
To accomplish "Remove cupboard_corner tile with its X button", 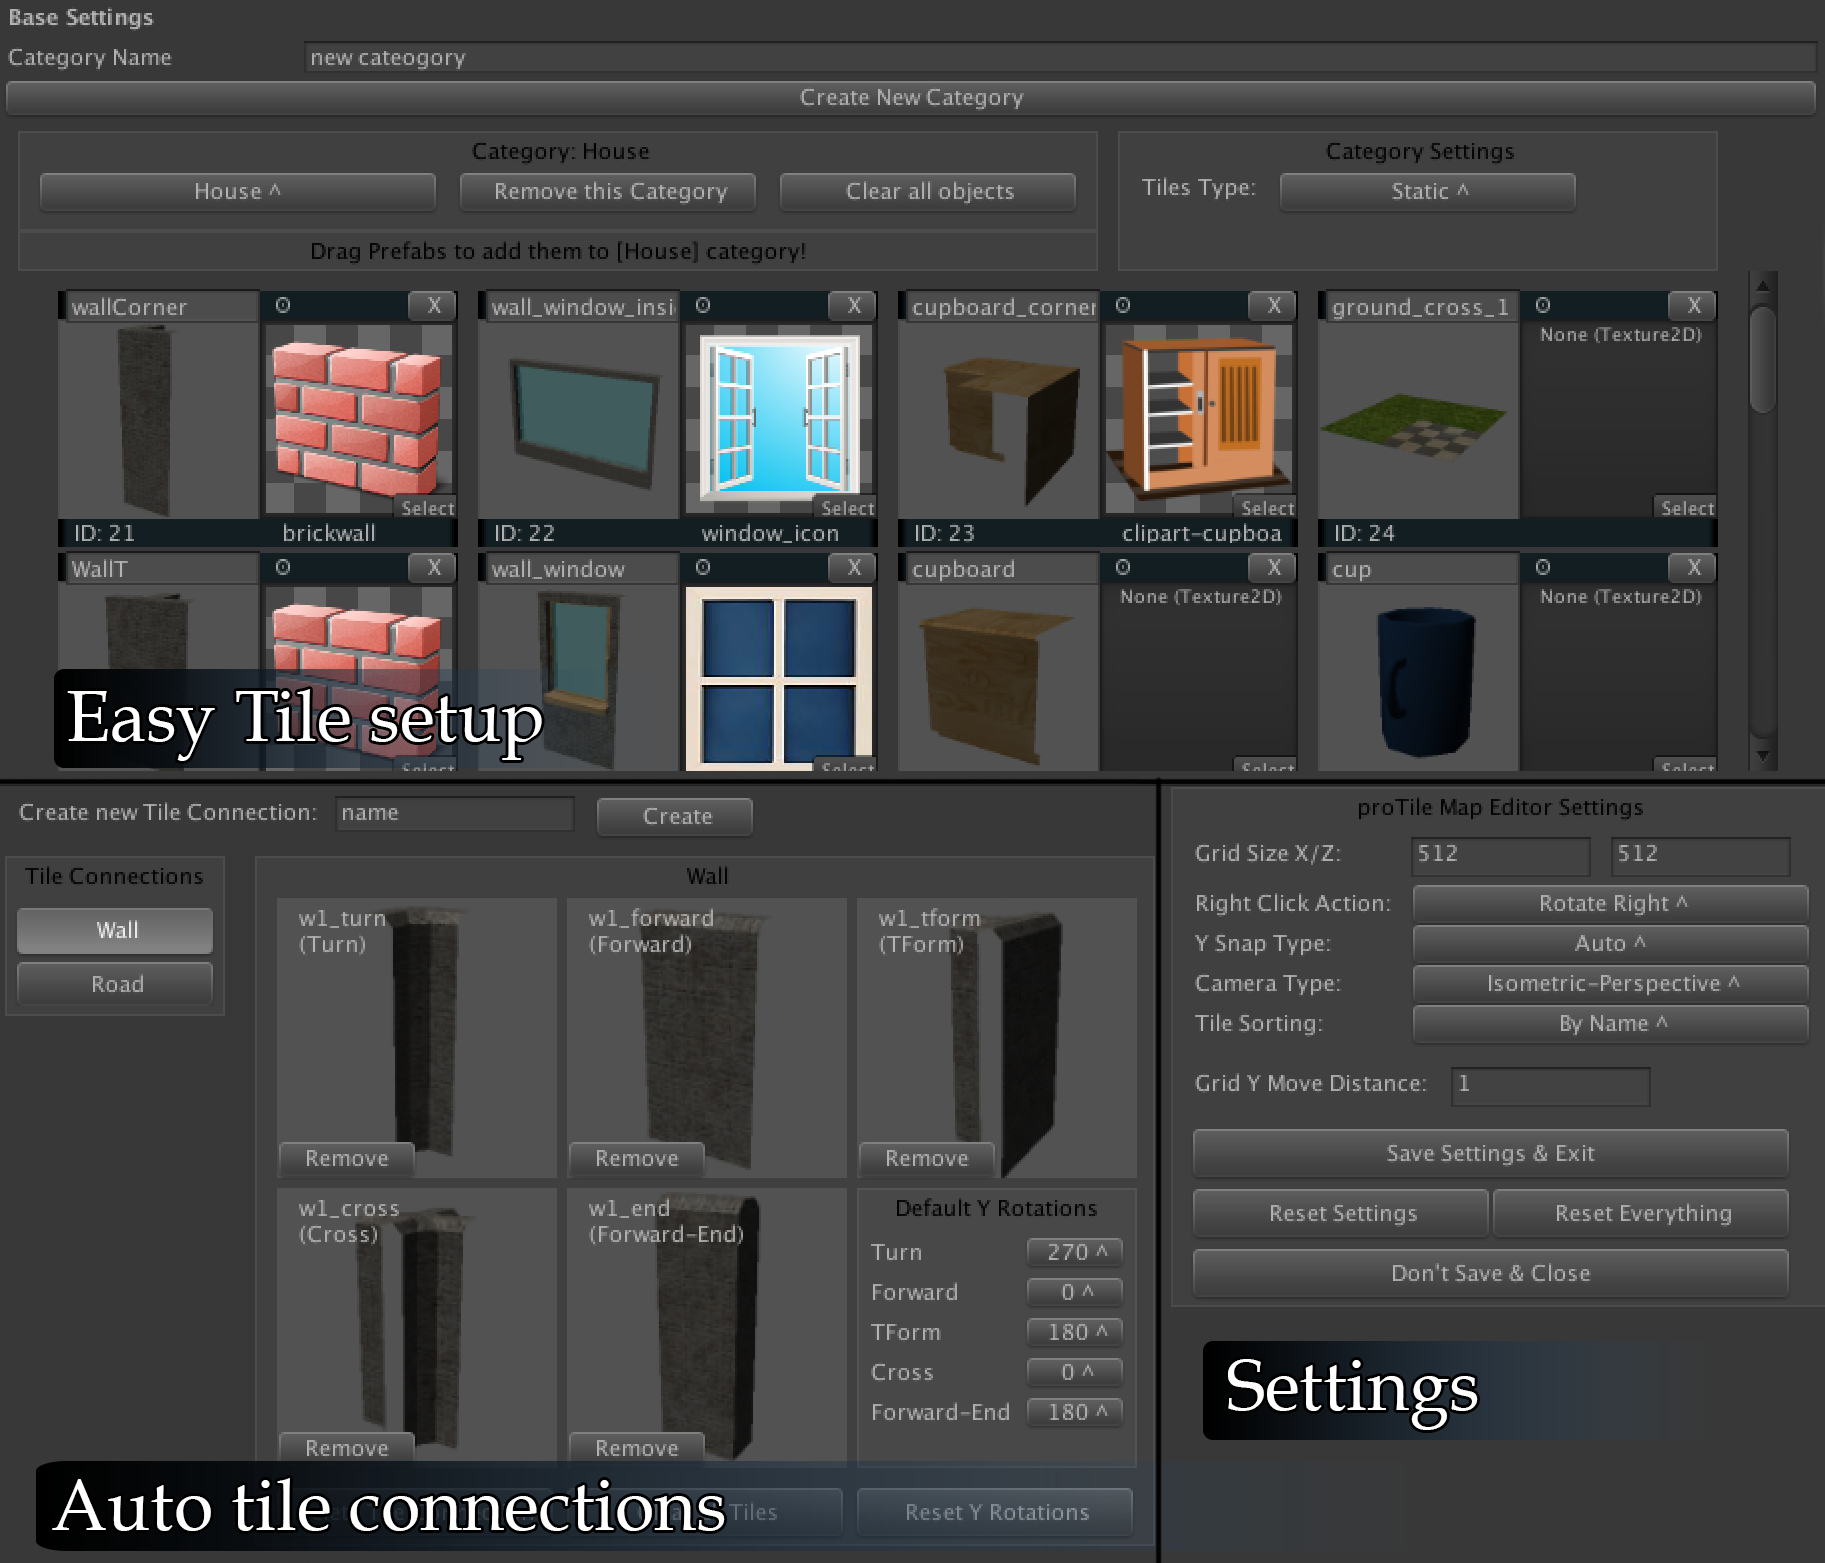I will pyautogui.click(x=1273, y=306).
